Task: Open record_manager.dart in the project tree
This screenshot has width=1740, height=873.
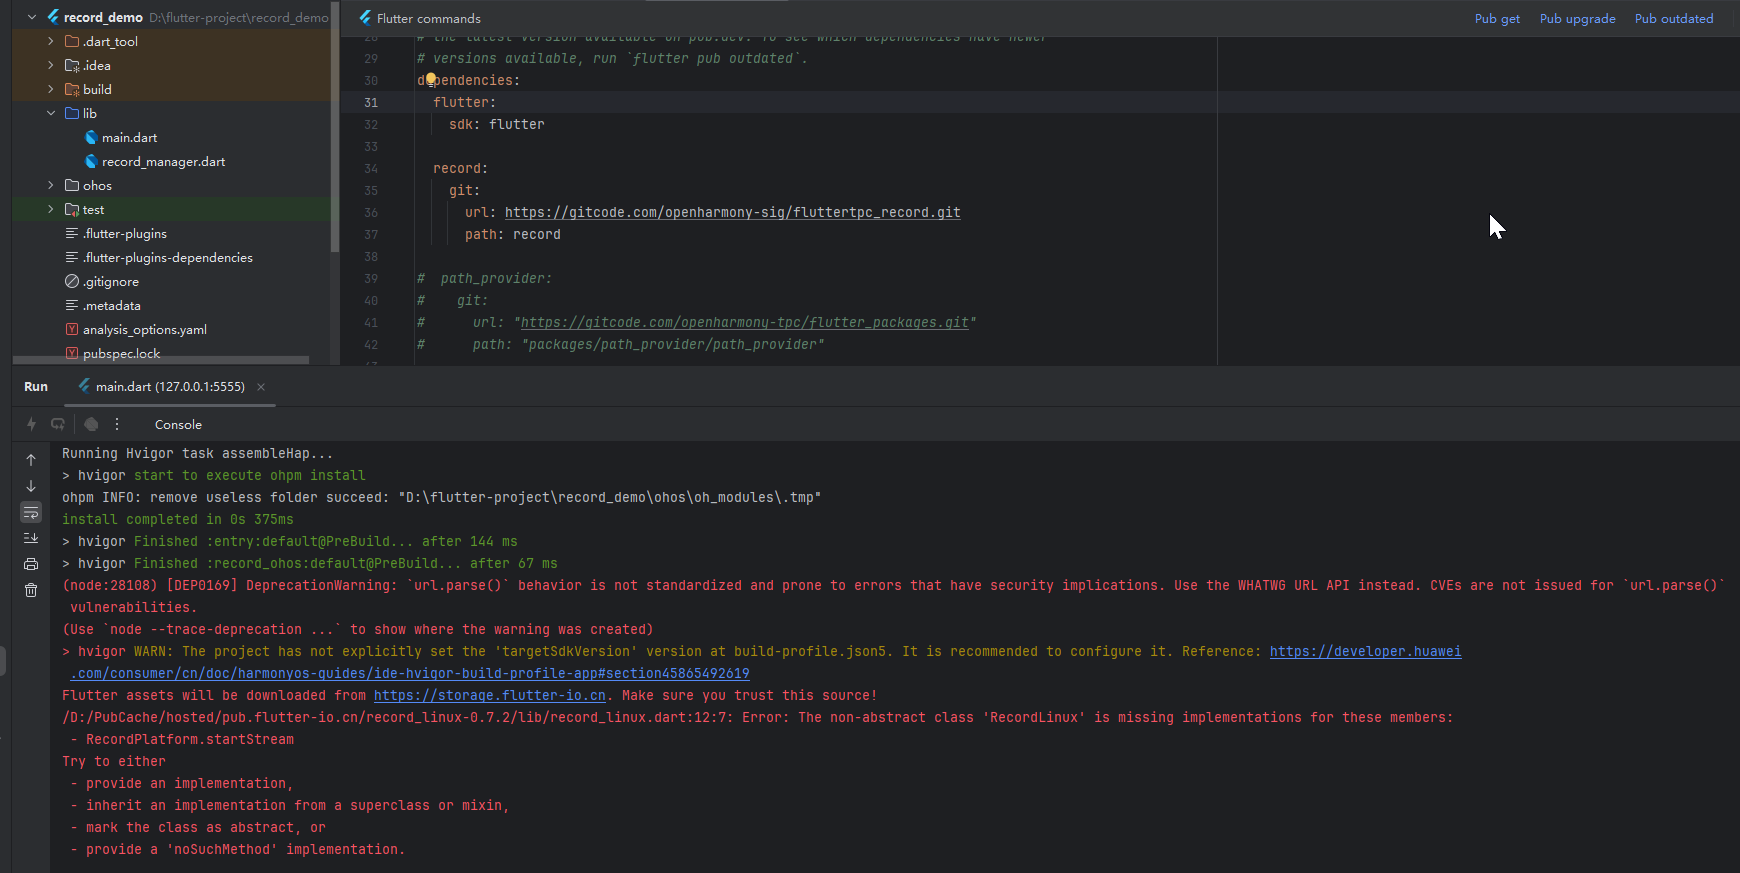Action: (163, 161)
